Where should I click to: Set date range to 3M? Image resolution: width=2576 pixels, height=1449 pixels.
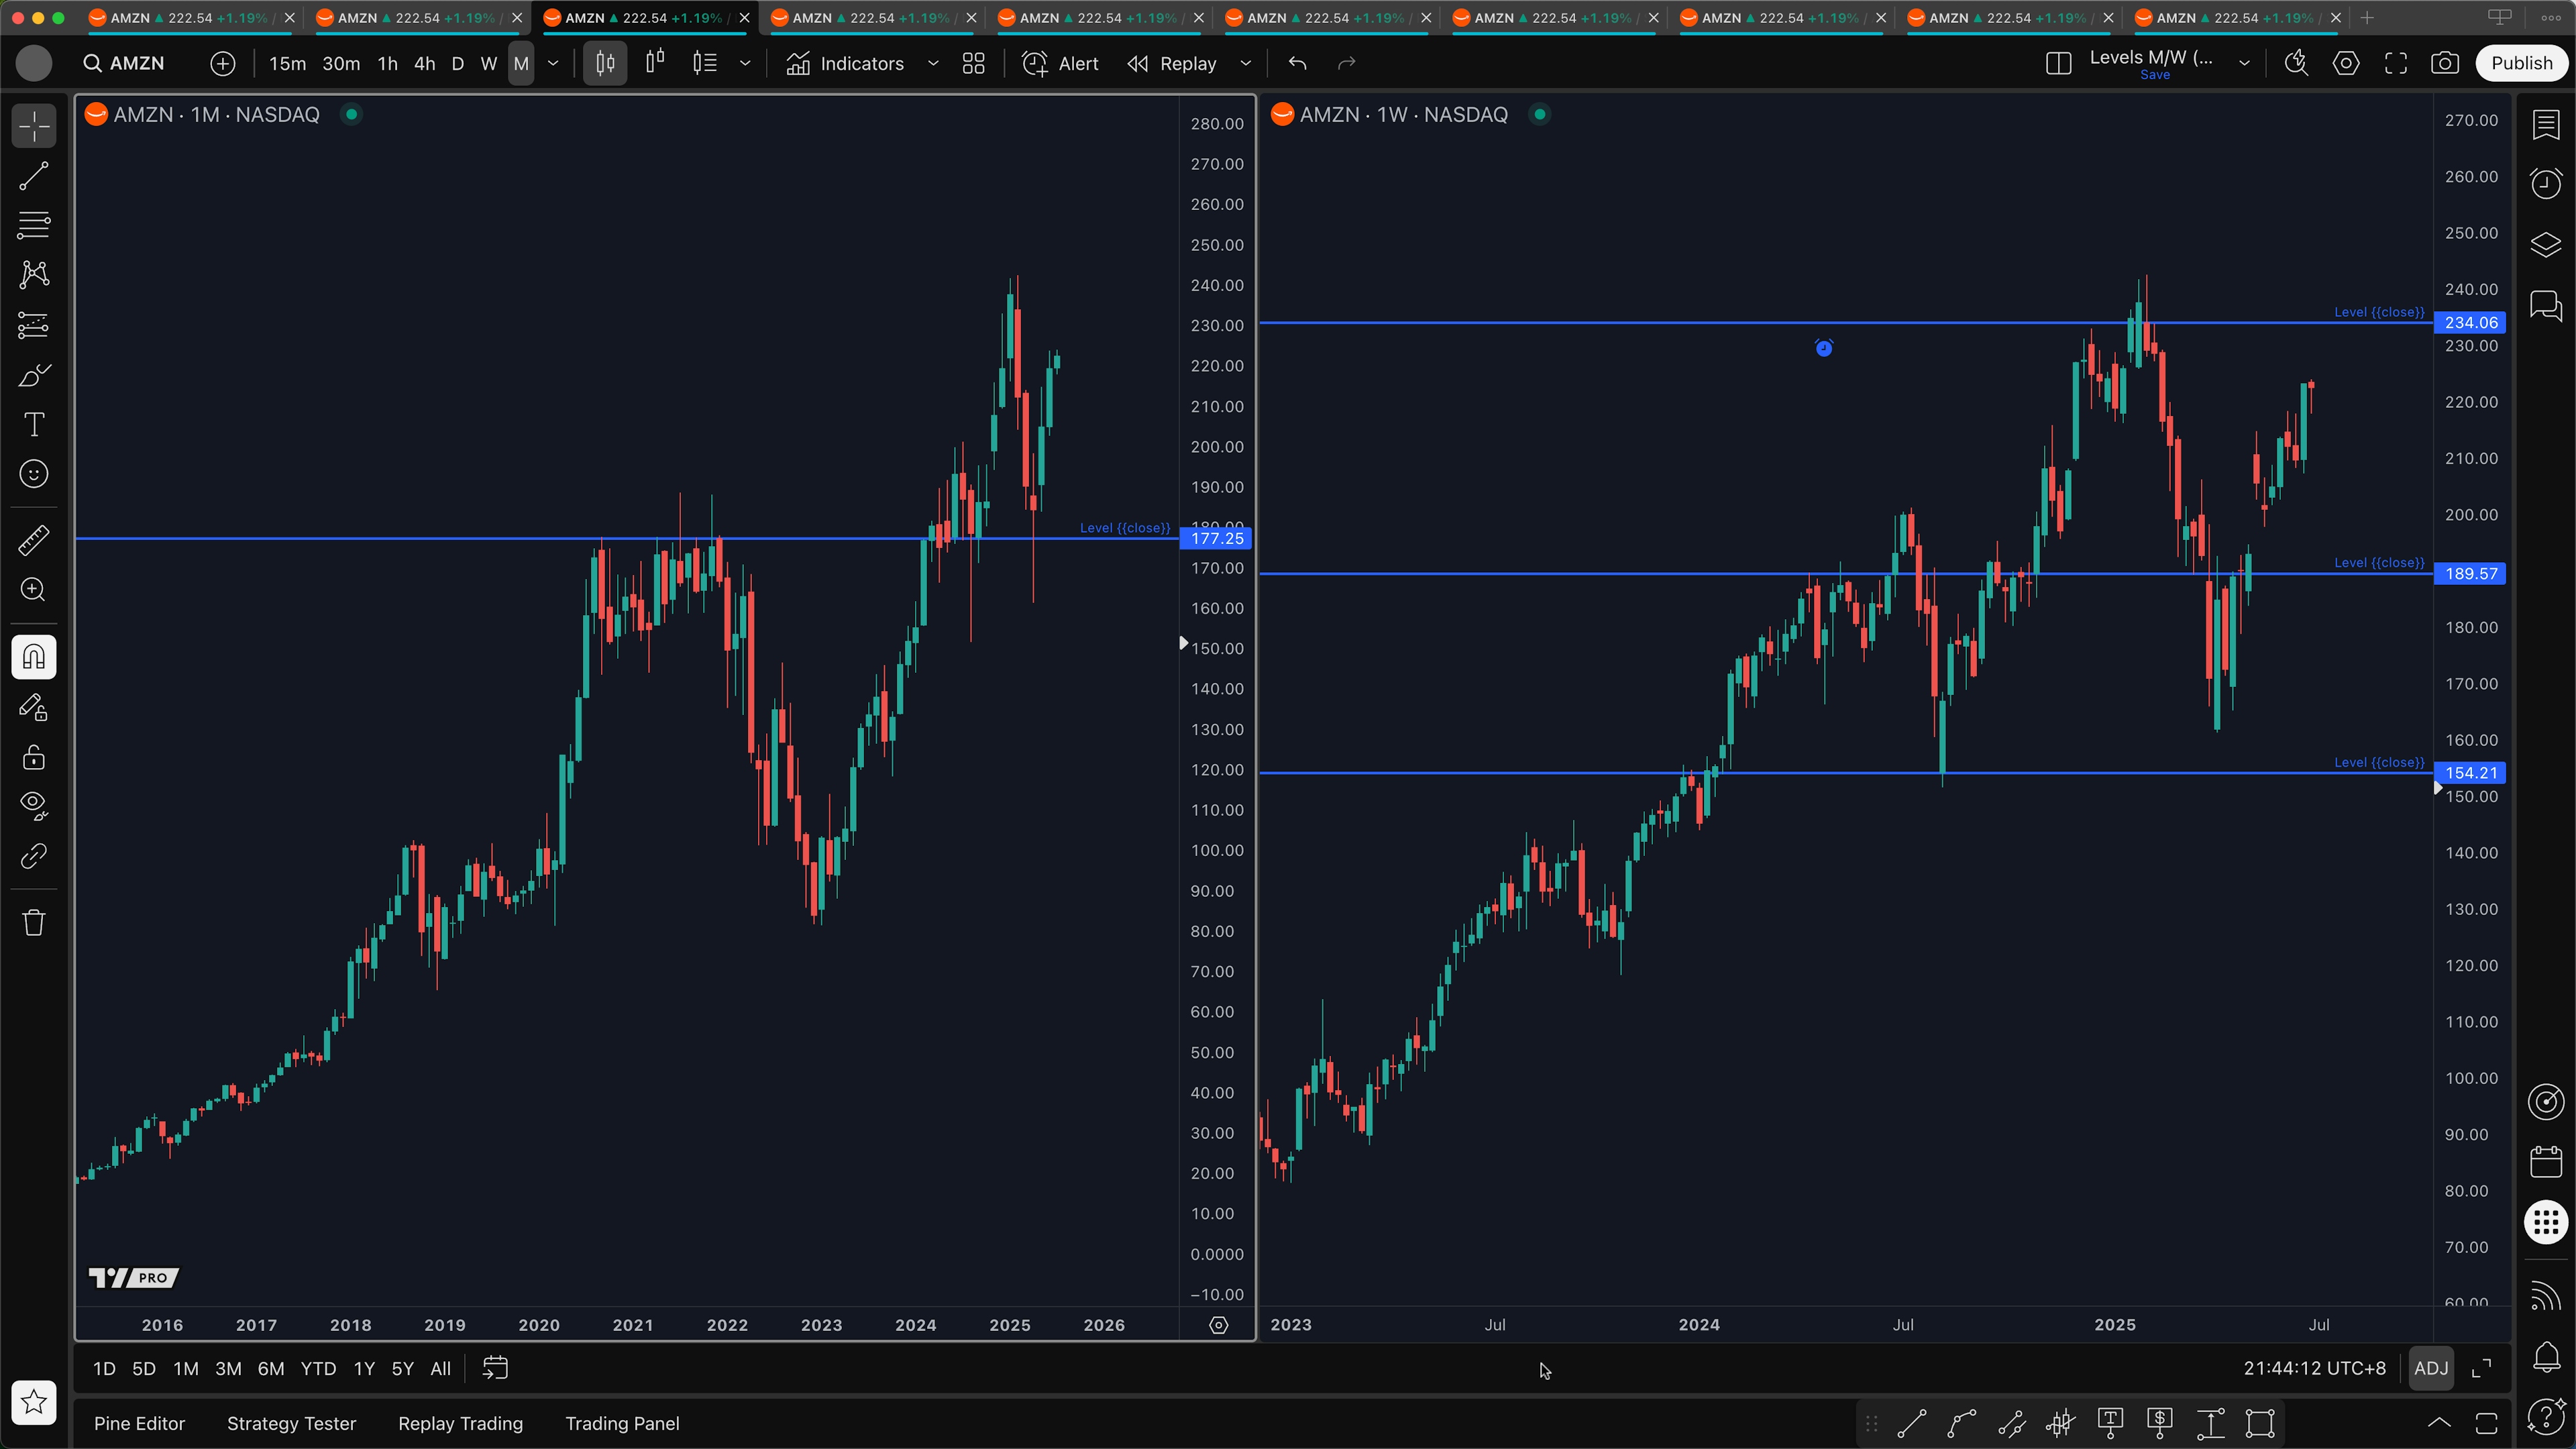coord(228,1368)
